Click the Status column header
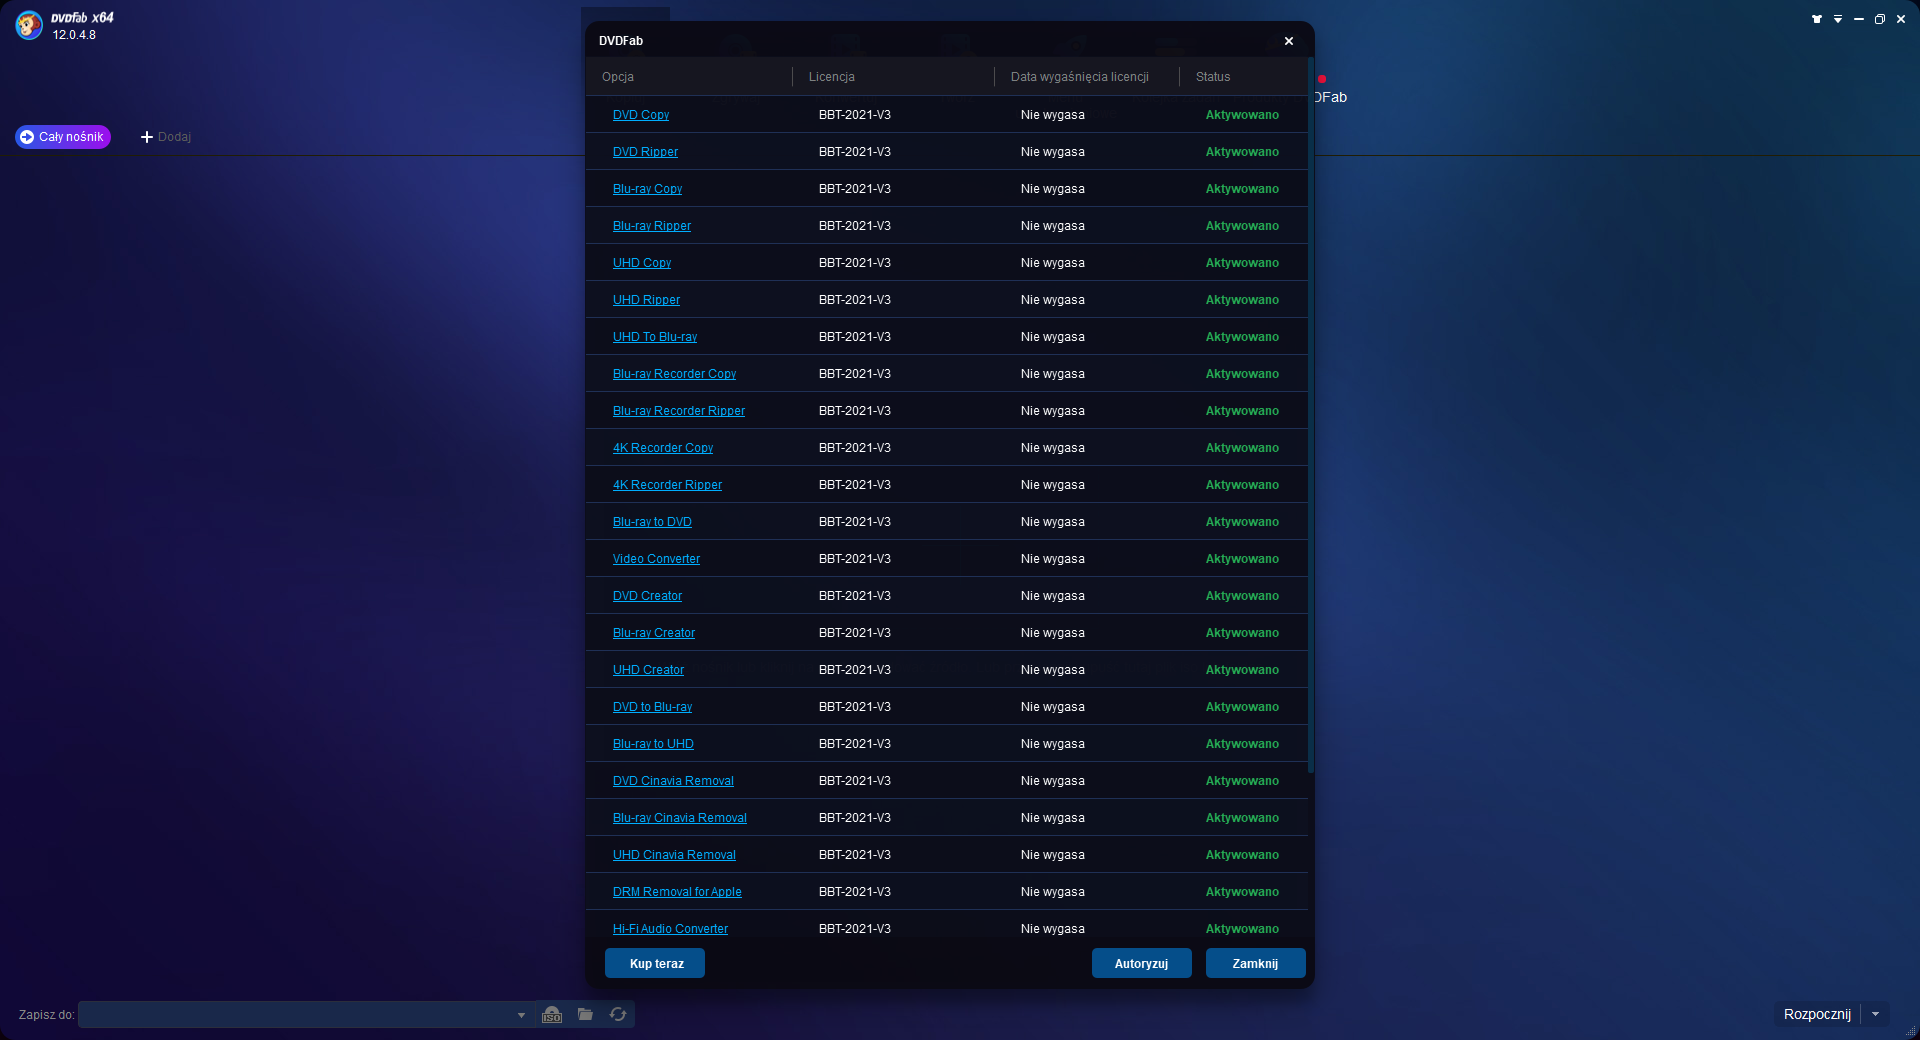Image resolution: width=1920 pixels, height=1040 pixels. 1213,77
